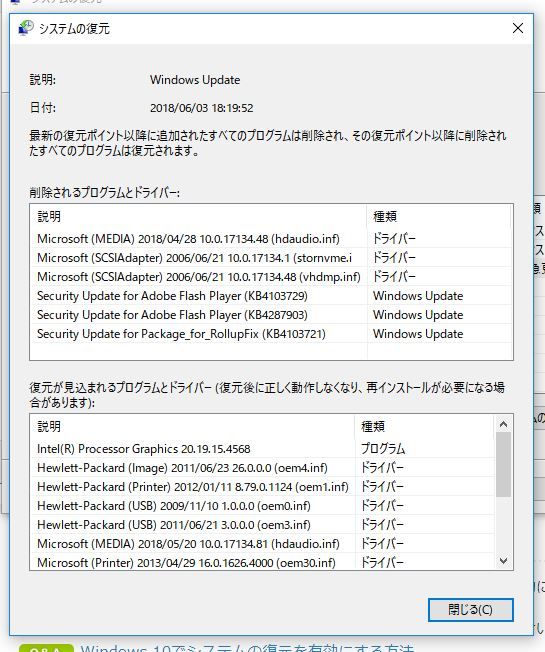Viewport: 545px width, 652px height.
Task: Click 種類 column header in deleted programs list
Action: point(439,216)
